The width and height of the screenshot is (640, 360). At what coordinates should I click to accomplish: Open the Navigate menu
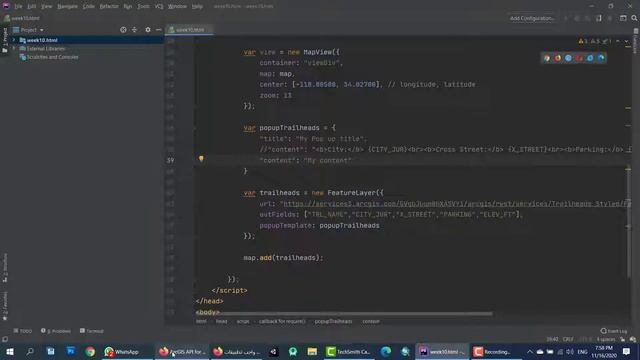point(67,6)
